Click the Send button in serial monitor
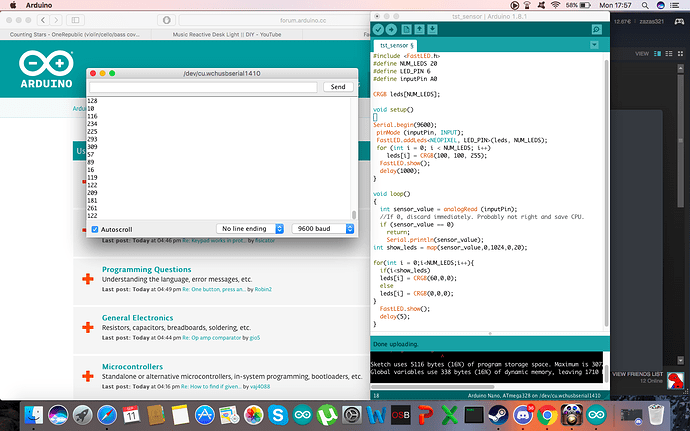 pyautogui.click(x=338, y=87)
